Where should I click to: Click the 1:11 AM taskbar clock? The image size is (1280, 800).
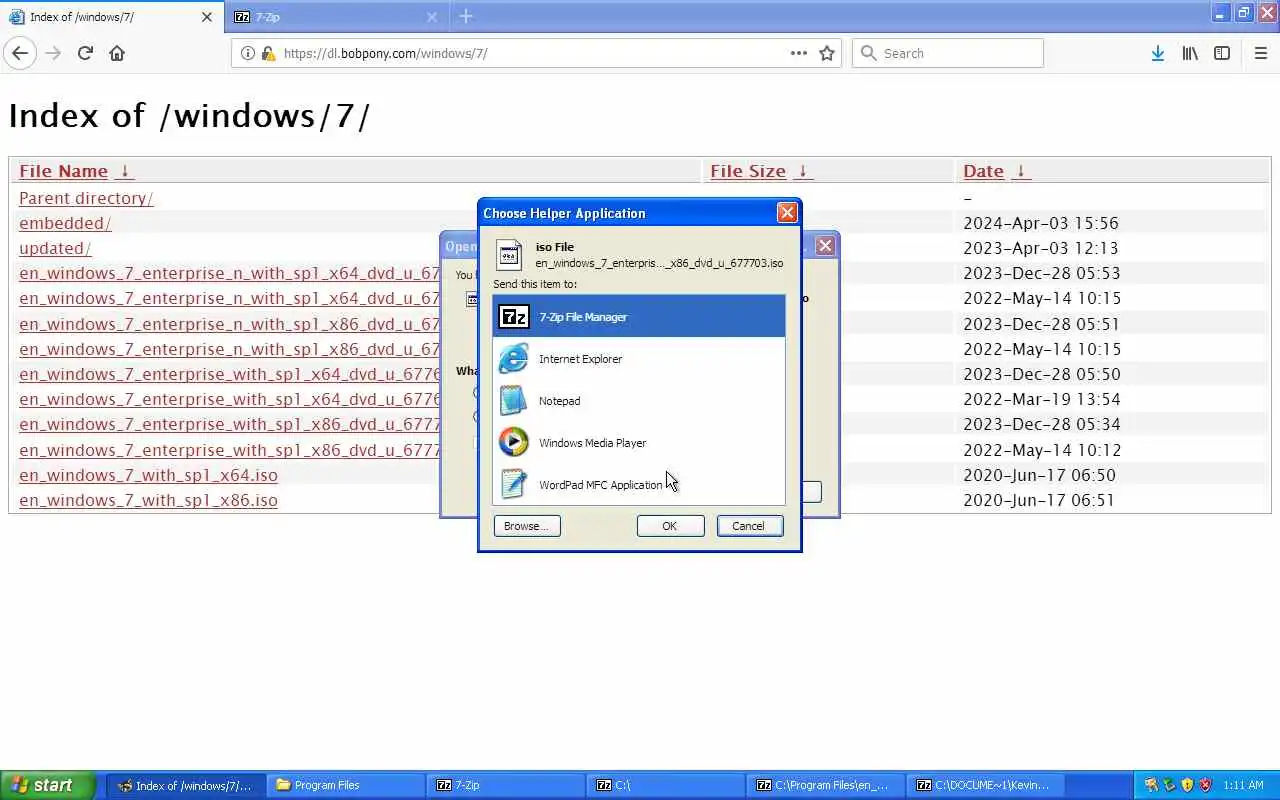point(1243,785)
